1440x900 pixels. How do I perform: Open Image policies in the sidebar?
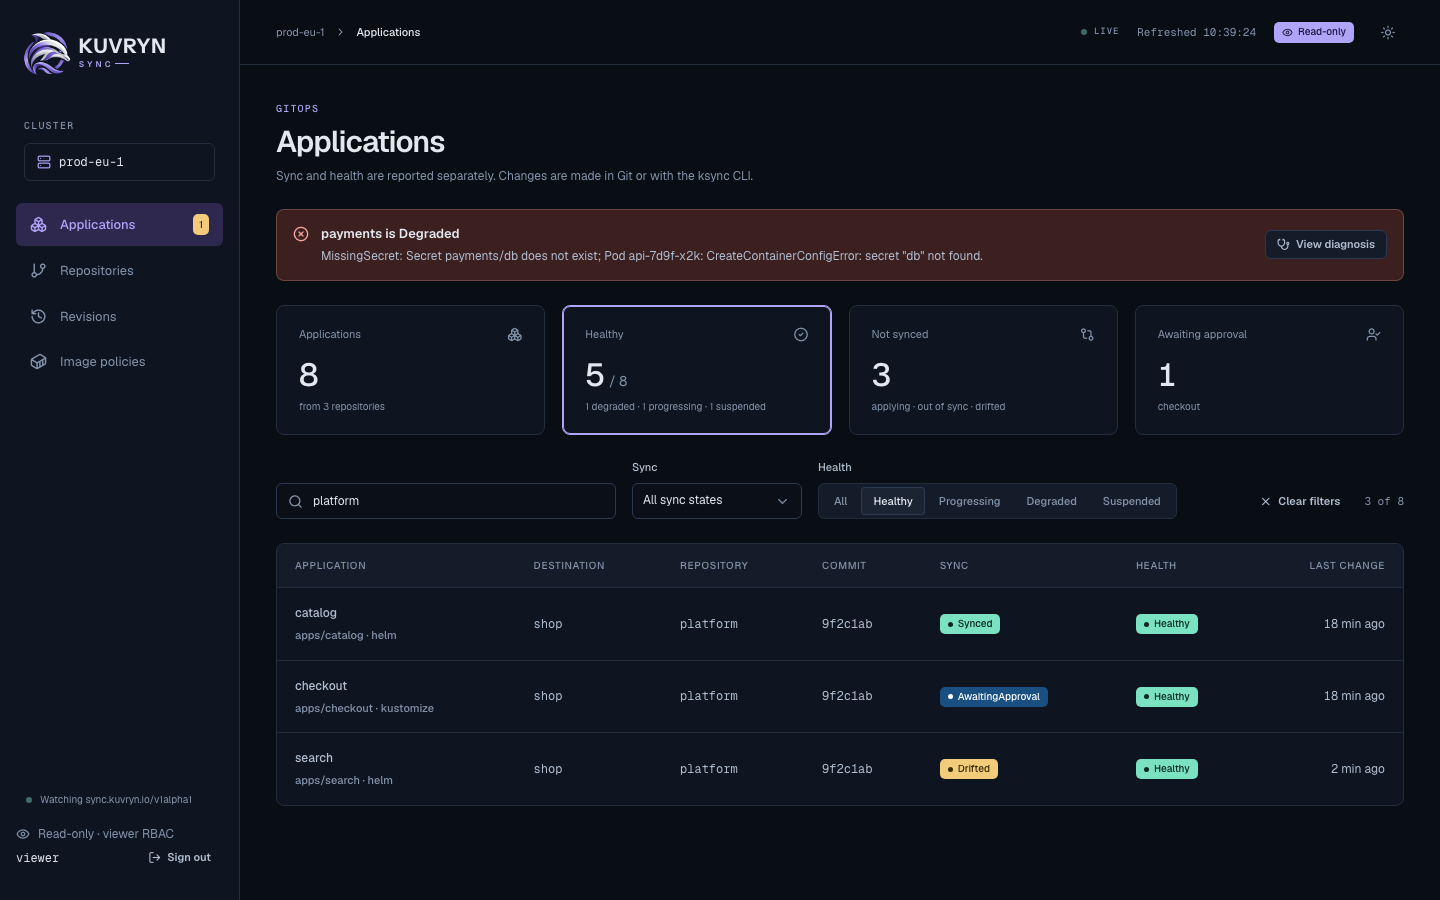coord(119,362)
